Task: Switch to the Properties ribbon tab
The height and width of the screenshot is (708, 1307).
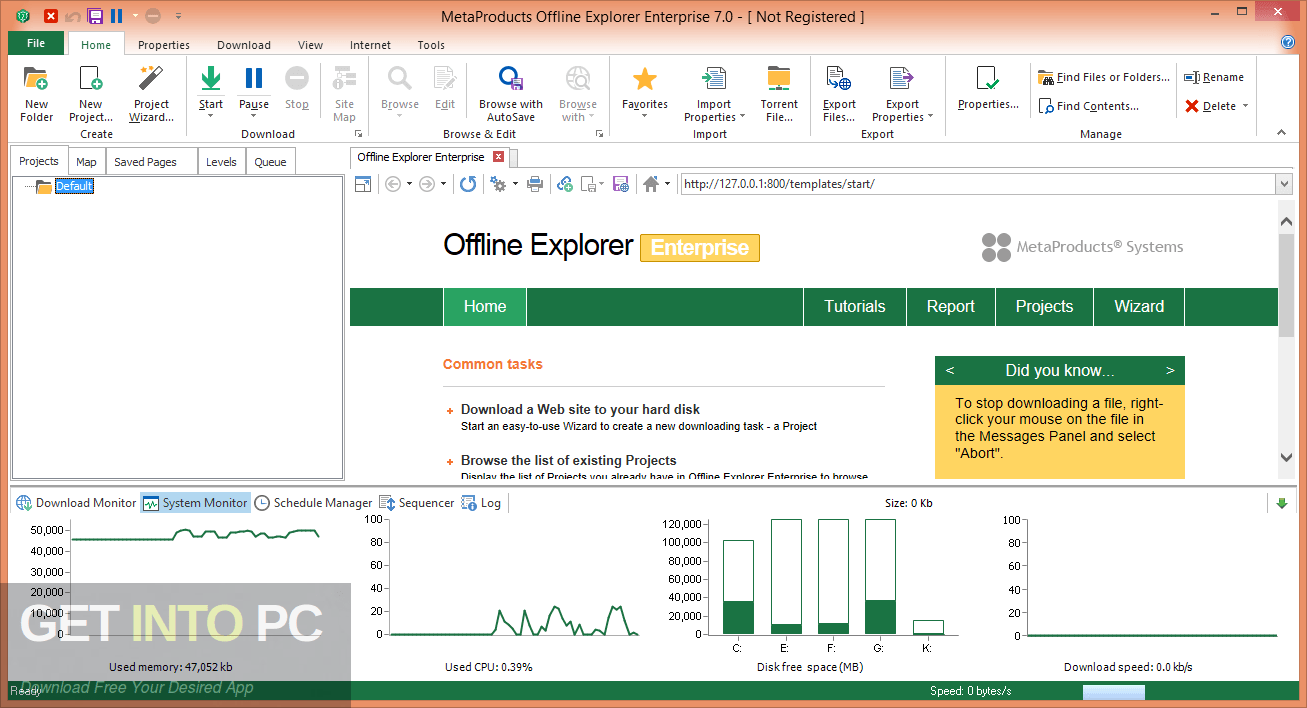Action: [164, 45]
